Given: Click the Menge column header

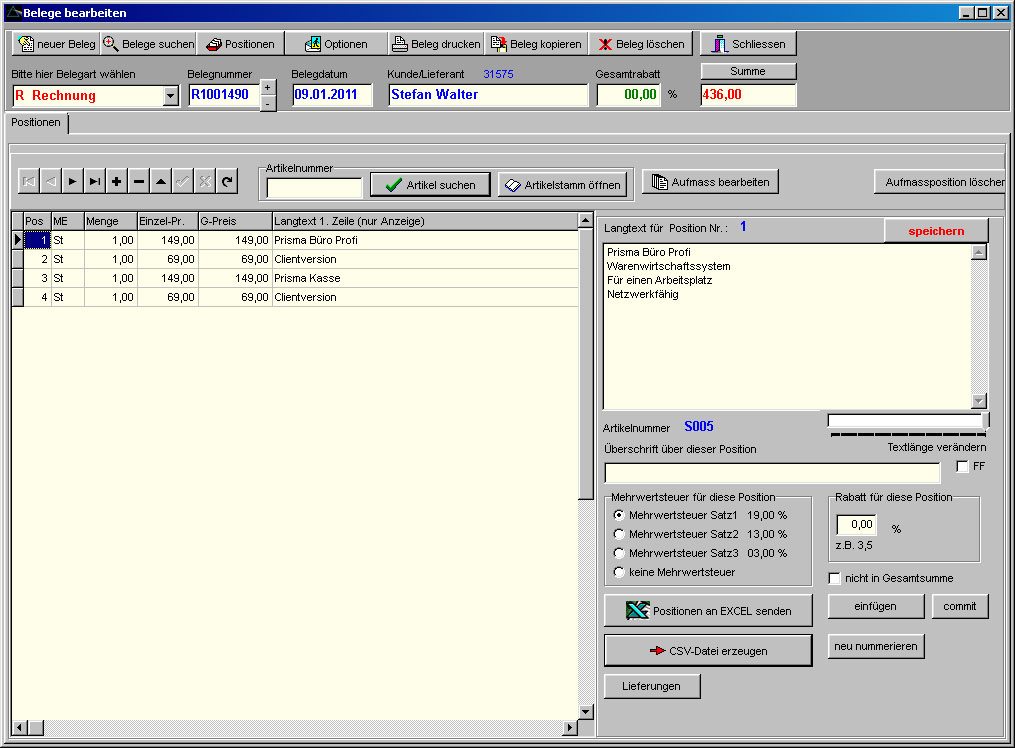Looking at the screenshot, I should click(111, 221).
